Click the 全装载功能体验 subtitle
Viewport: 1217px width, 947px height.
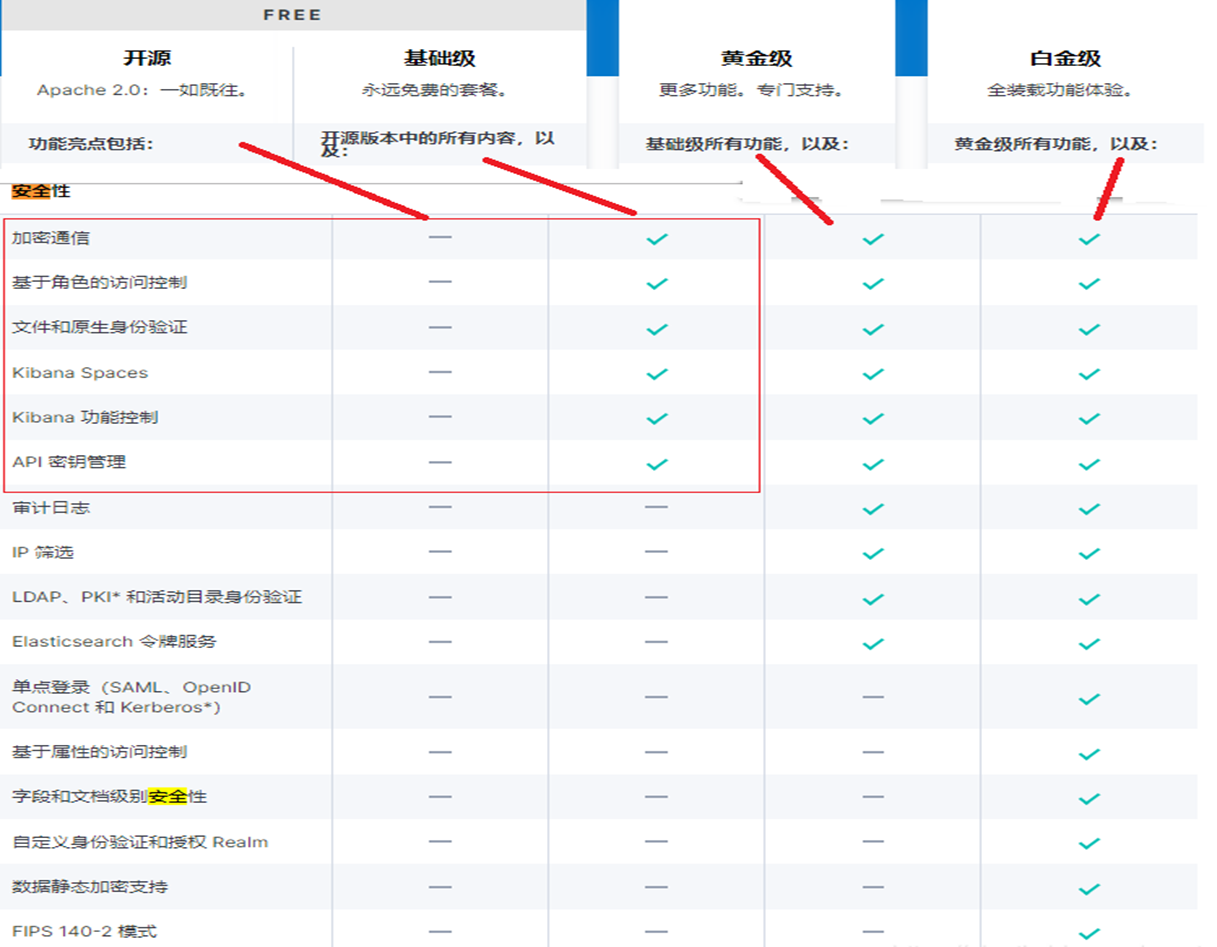(x=1060, y=90)
